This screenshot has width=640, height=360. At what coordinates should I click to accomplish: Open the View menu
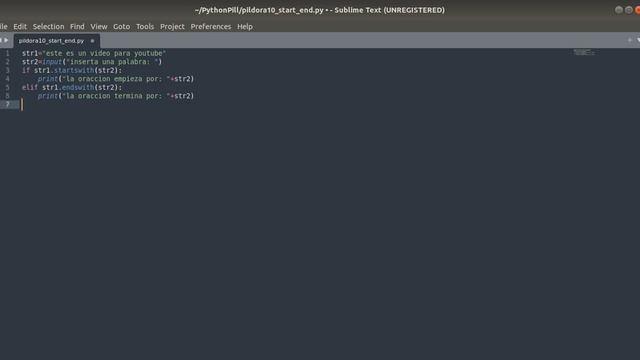[x=99, y=27]
